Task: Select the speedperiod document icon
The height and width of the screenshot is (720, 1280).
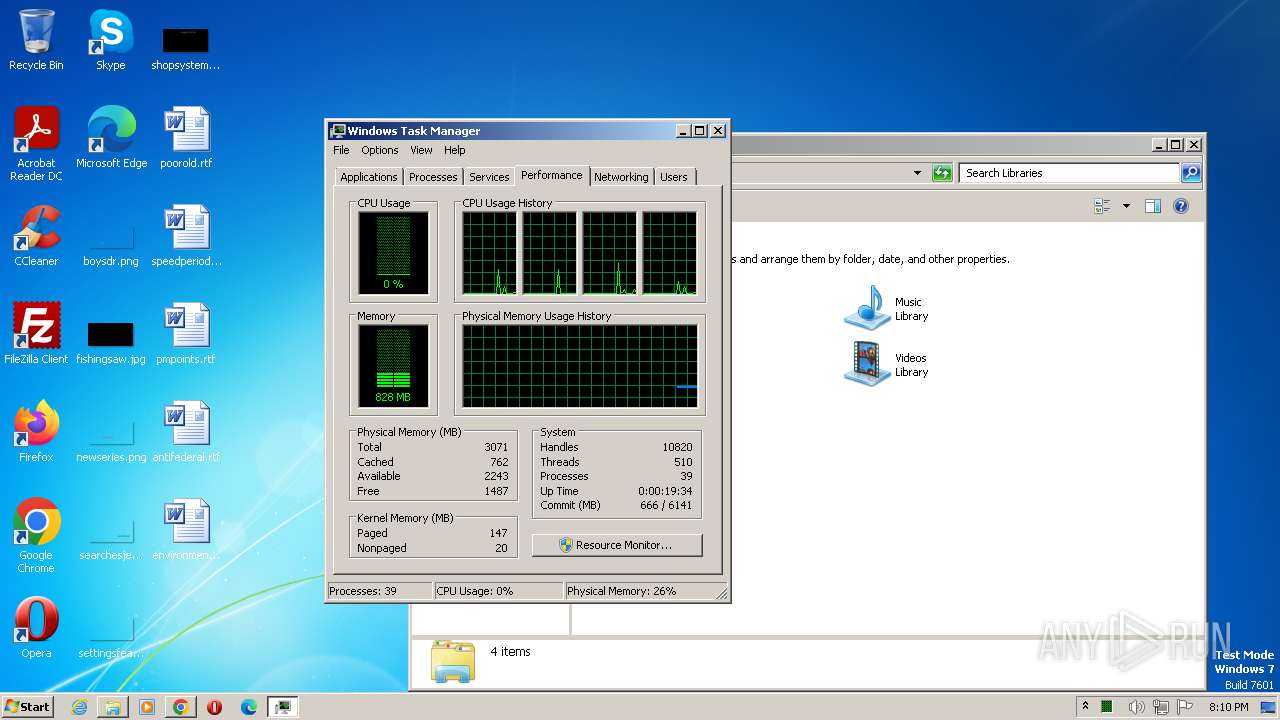Action: point(186,236)
